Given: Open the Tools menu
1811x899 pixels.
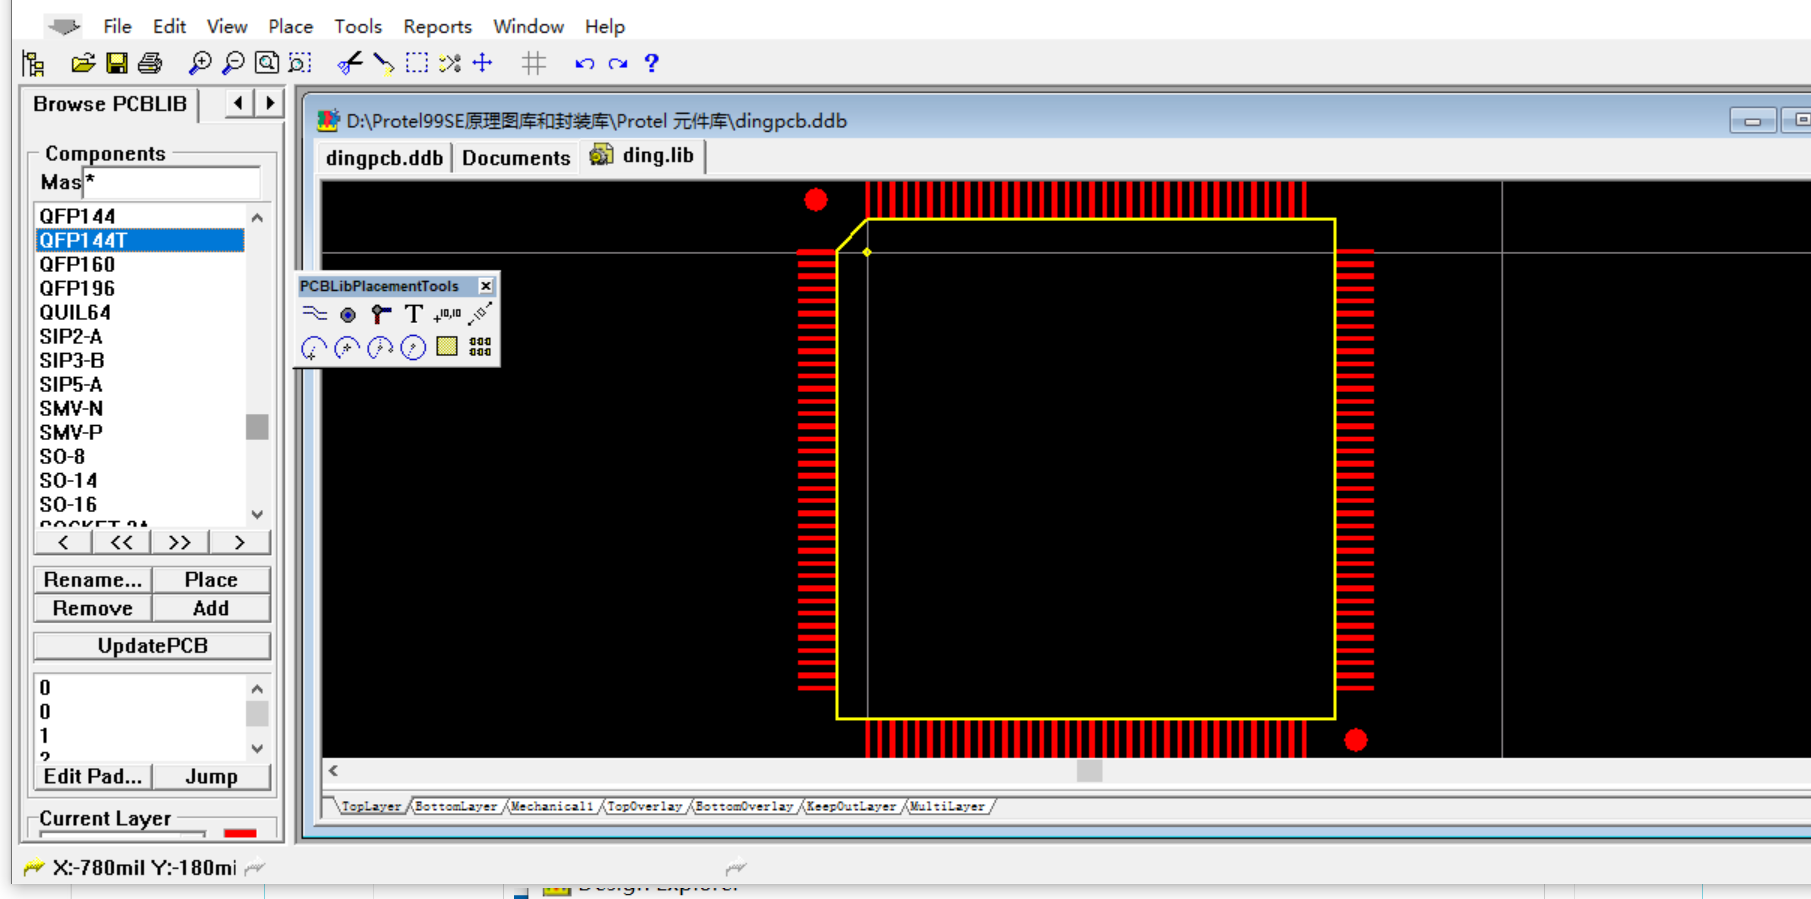Looking at the screenshot, I should 358,27.
